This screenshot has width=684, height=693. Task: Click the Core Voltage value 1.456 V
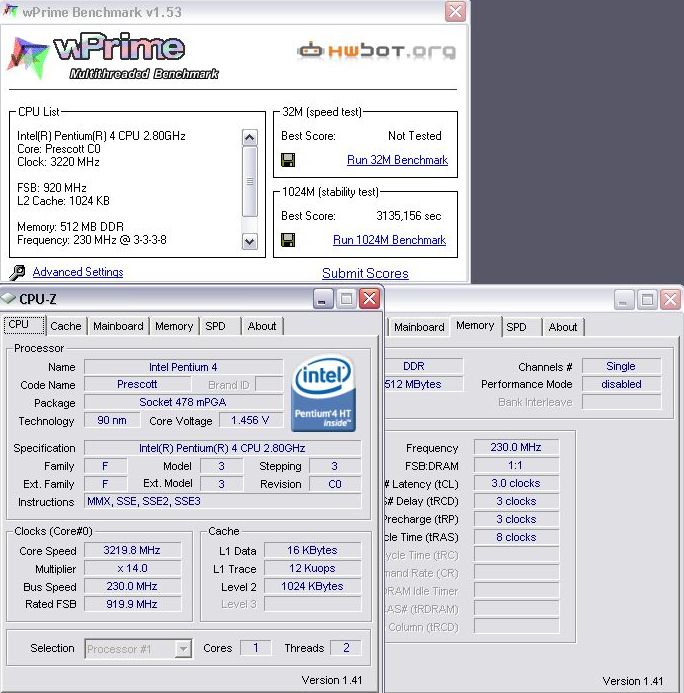tap(251, 420)
